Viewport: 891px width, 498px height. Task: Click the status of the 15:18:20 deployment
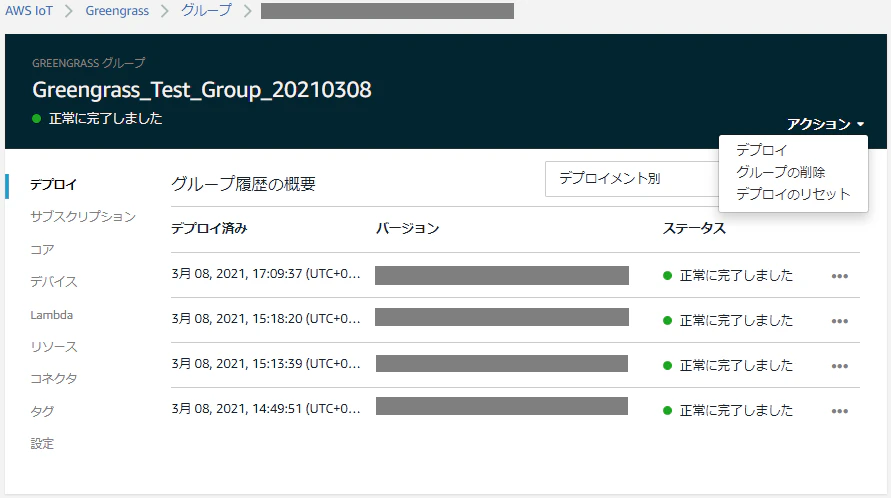[x=728, y=321]
